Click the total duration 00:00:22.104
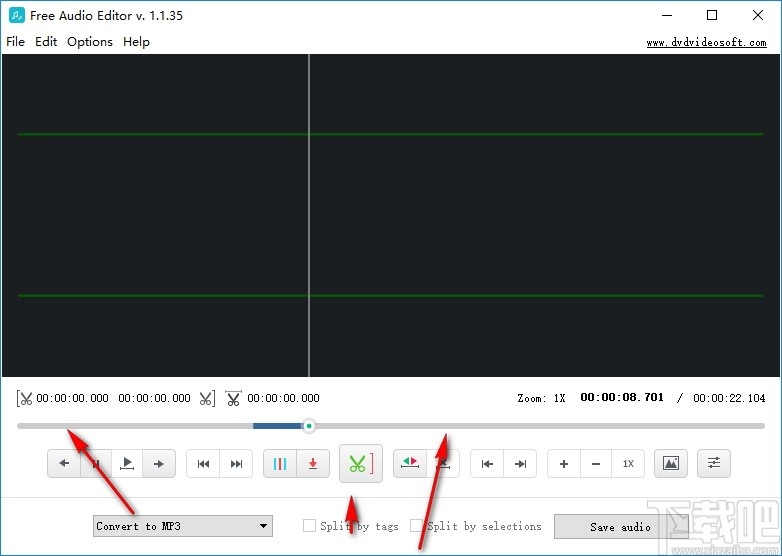The height and width of the screenshot is (556, 782). point(729,398)
